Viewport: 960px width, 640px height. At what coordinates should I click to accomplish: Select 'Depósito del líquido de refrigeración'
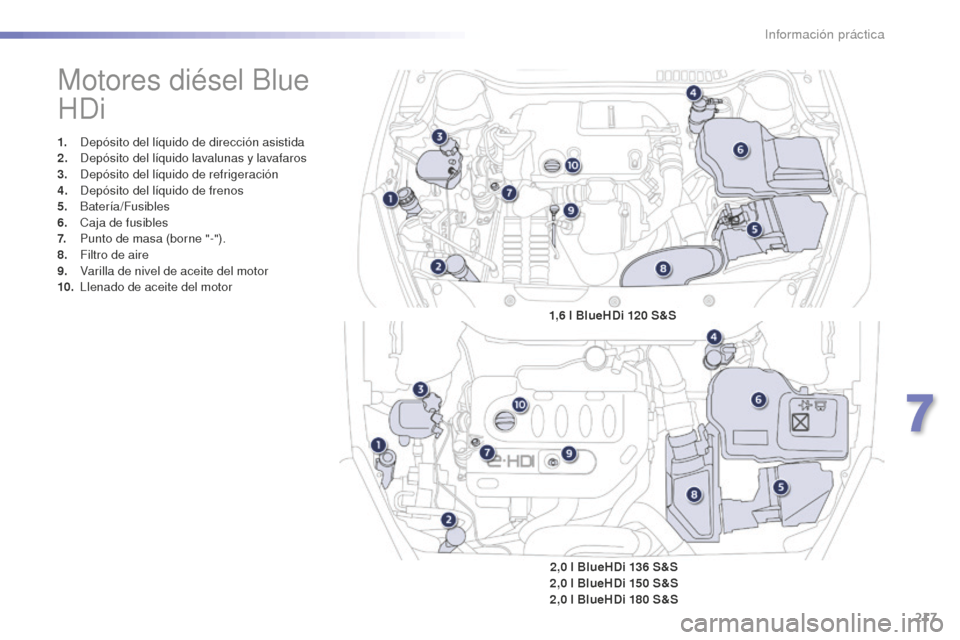pos(179,174)
